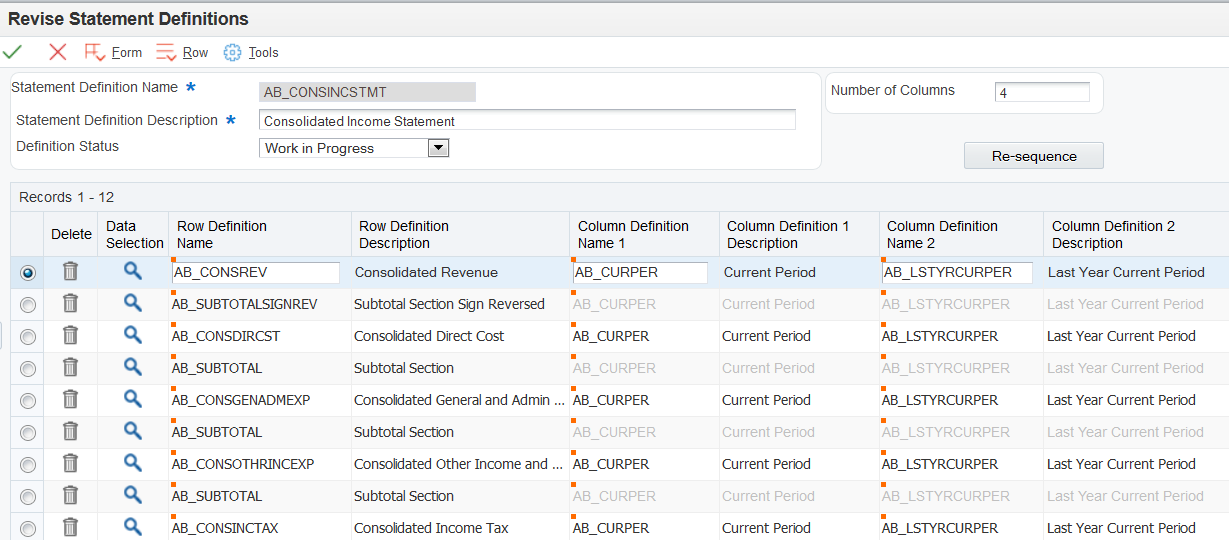The height and width of the screenshot is (540, 1229).
Task: Open data selection for AB_CONSOTHRINCEXP row
Action: click(x=133, y=464)
